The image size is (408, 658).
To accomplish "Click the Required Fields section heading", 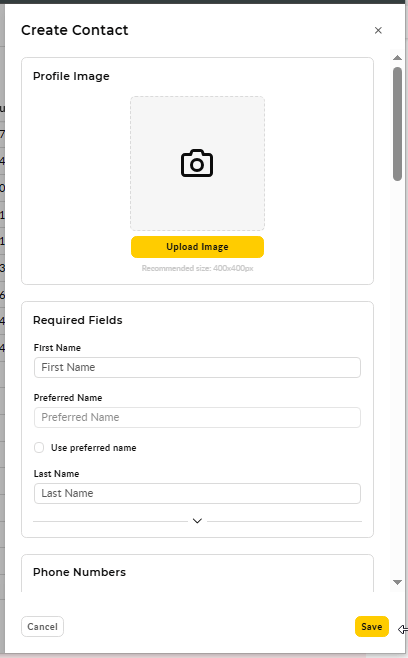I will coord(78,320).
